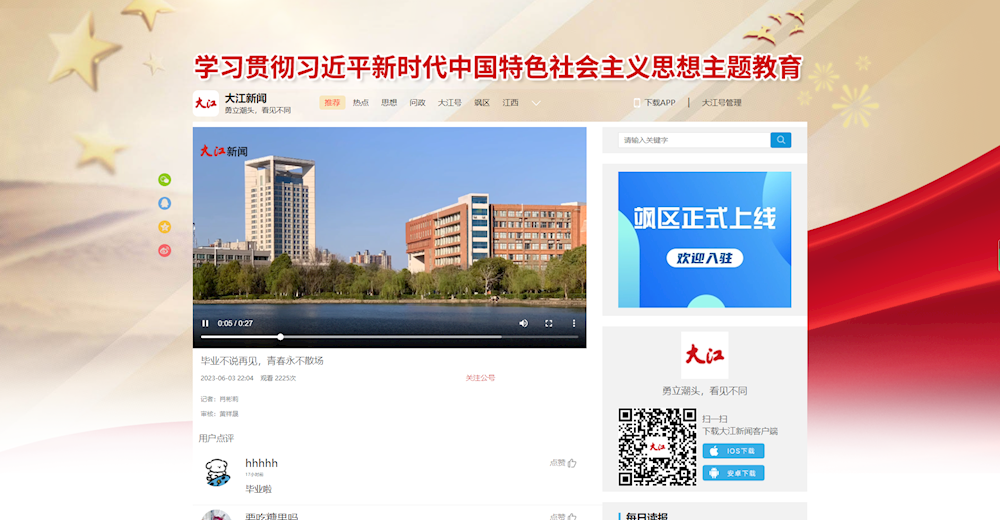The image size is (1000, 520).
Task: Share to Weibo sidebar icon
Action: click(x=165, y=251)
